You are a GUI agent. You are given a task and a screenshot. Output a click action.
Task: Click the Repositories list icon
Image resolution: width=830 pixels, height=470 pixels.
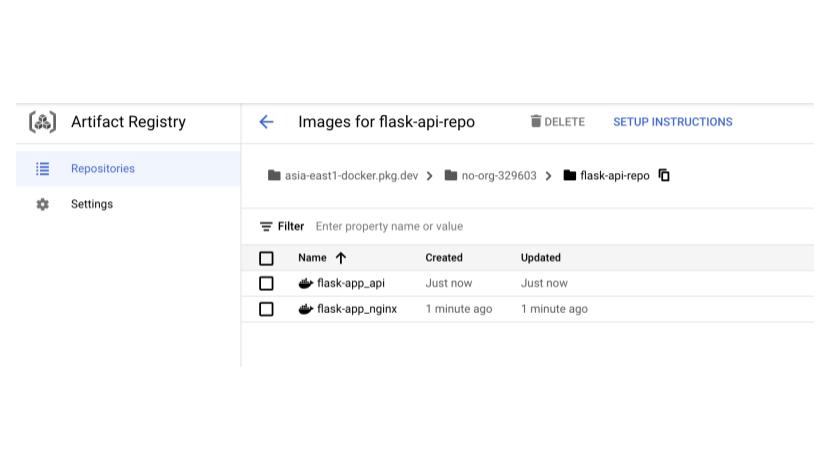pyautogui.click(x=42, y=169)
